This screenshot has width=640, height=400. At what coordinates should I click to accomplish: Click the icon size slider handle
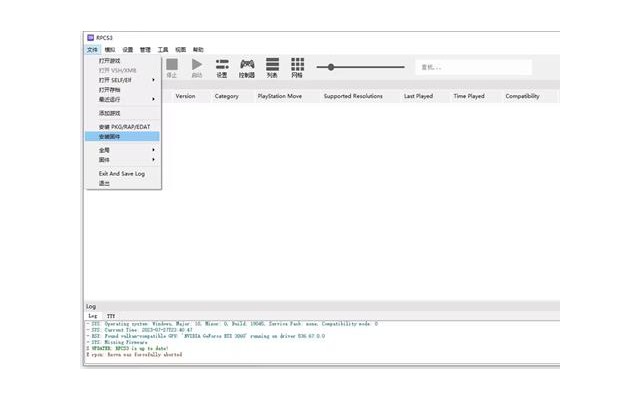(x=331, y=67)
